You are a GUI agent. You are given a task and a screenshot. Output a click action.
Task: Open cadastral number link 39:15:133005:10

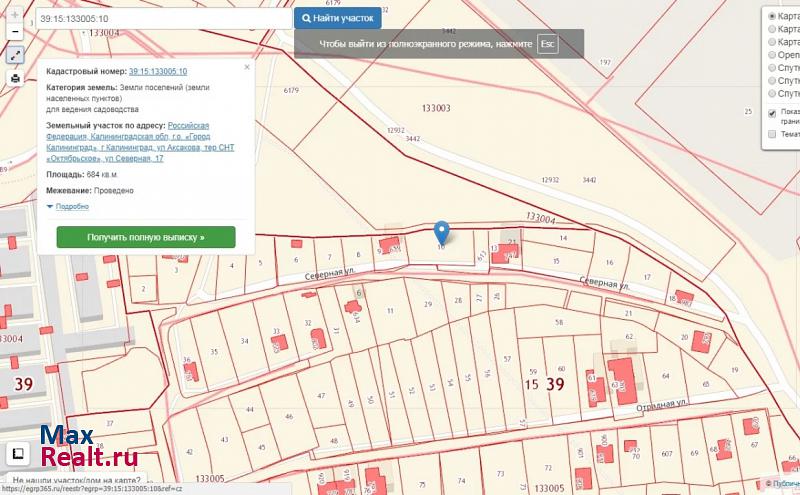[158, 72]
